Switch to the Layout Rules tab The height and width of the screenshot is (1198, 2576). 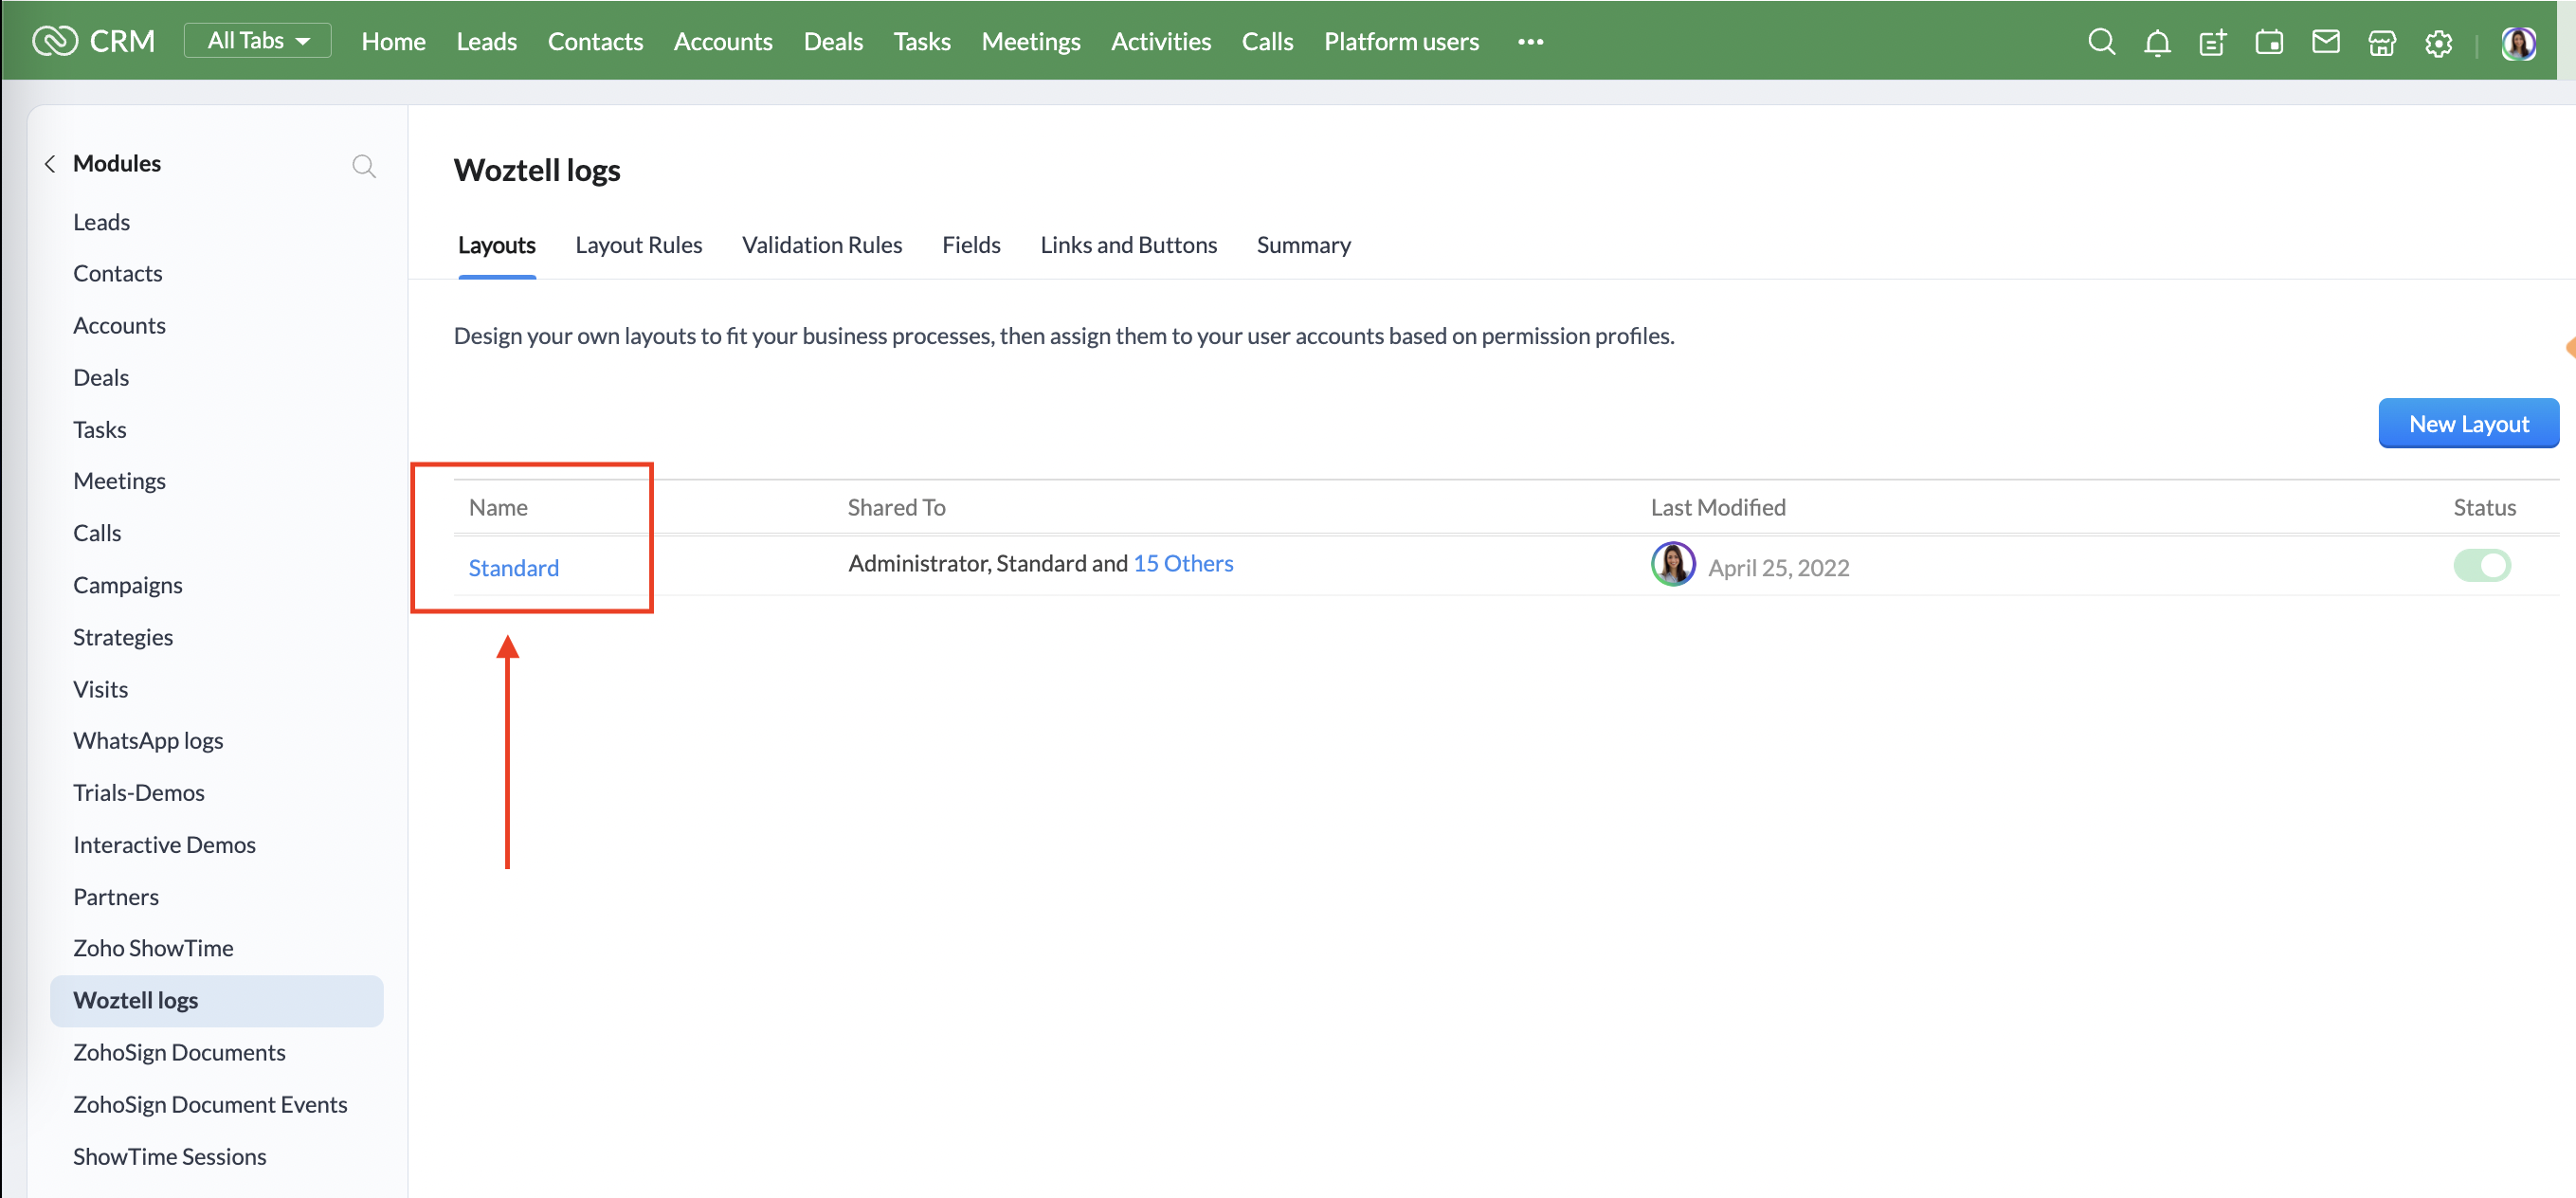coord(638,245)
